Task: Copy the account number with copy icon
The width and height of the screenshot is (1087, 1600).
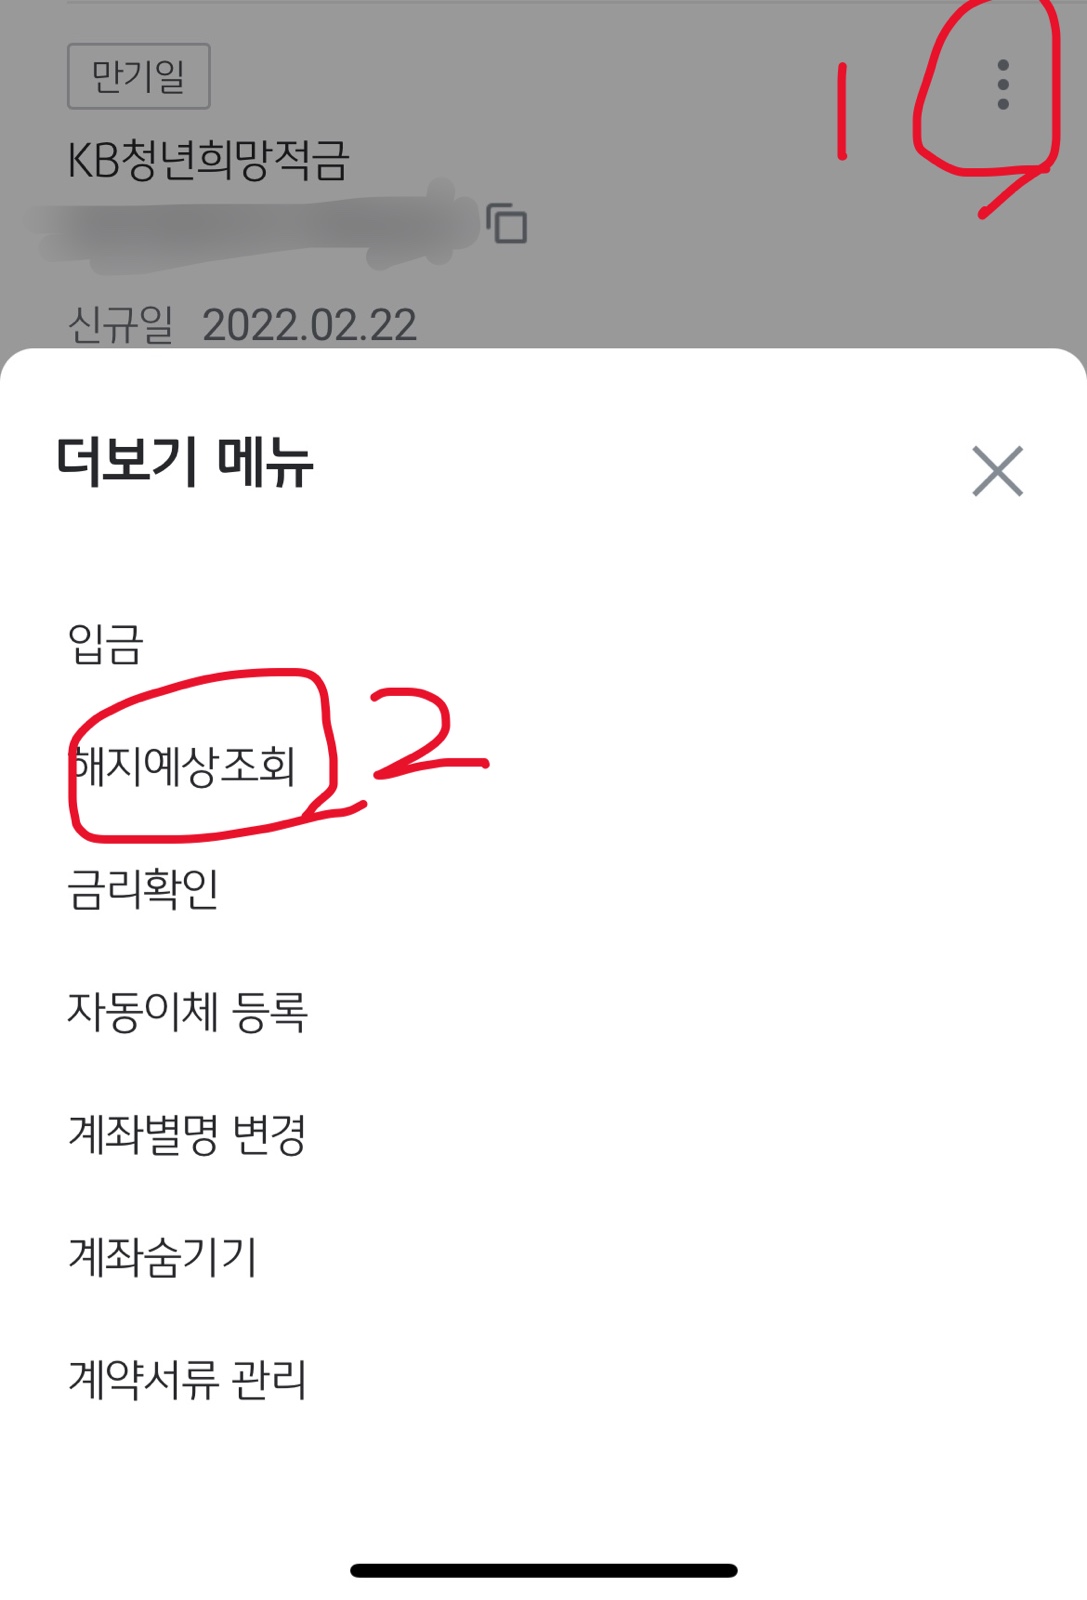Action: coord(507,223)
